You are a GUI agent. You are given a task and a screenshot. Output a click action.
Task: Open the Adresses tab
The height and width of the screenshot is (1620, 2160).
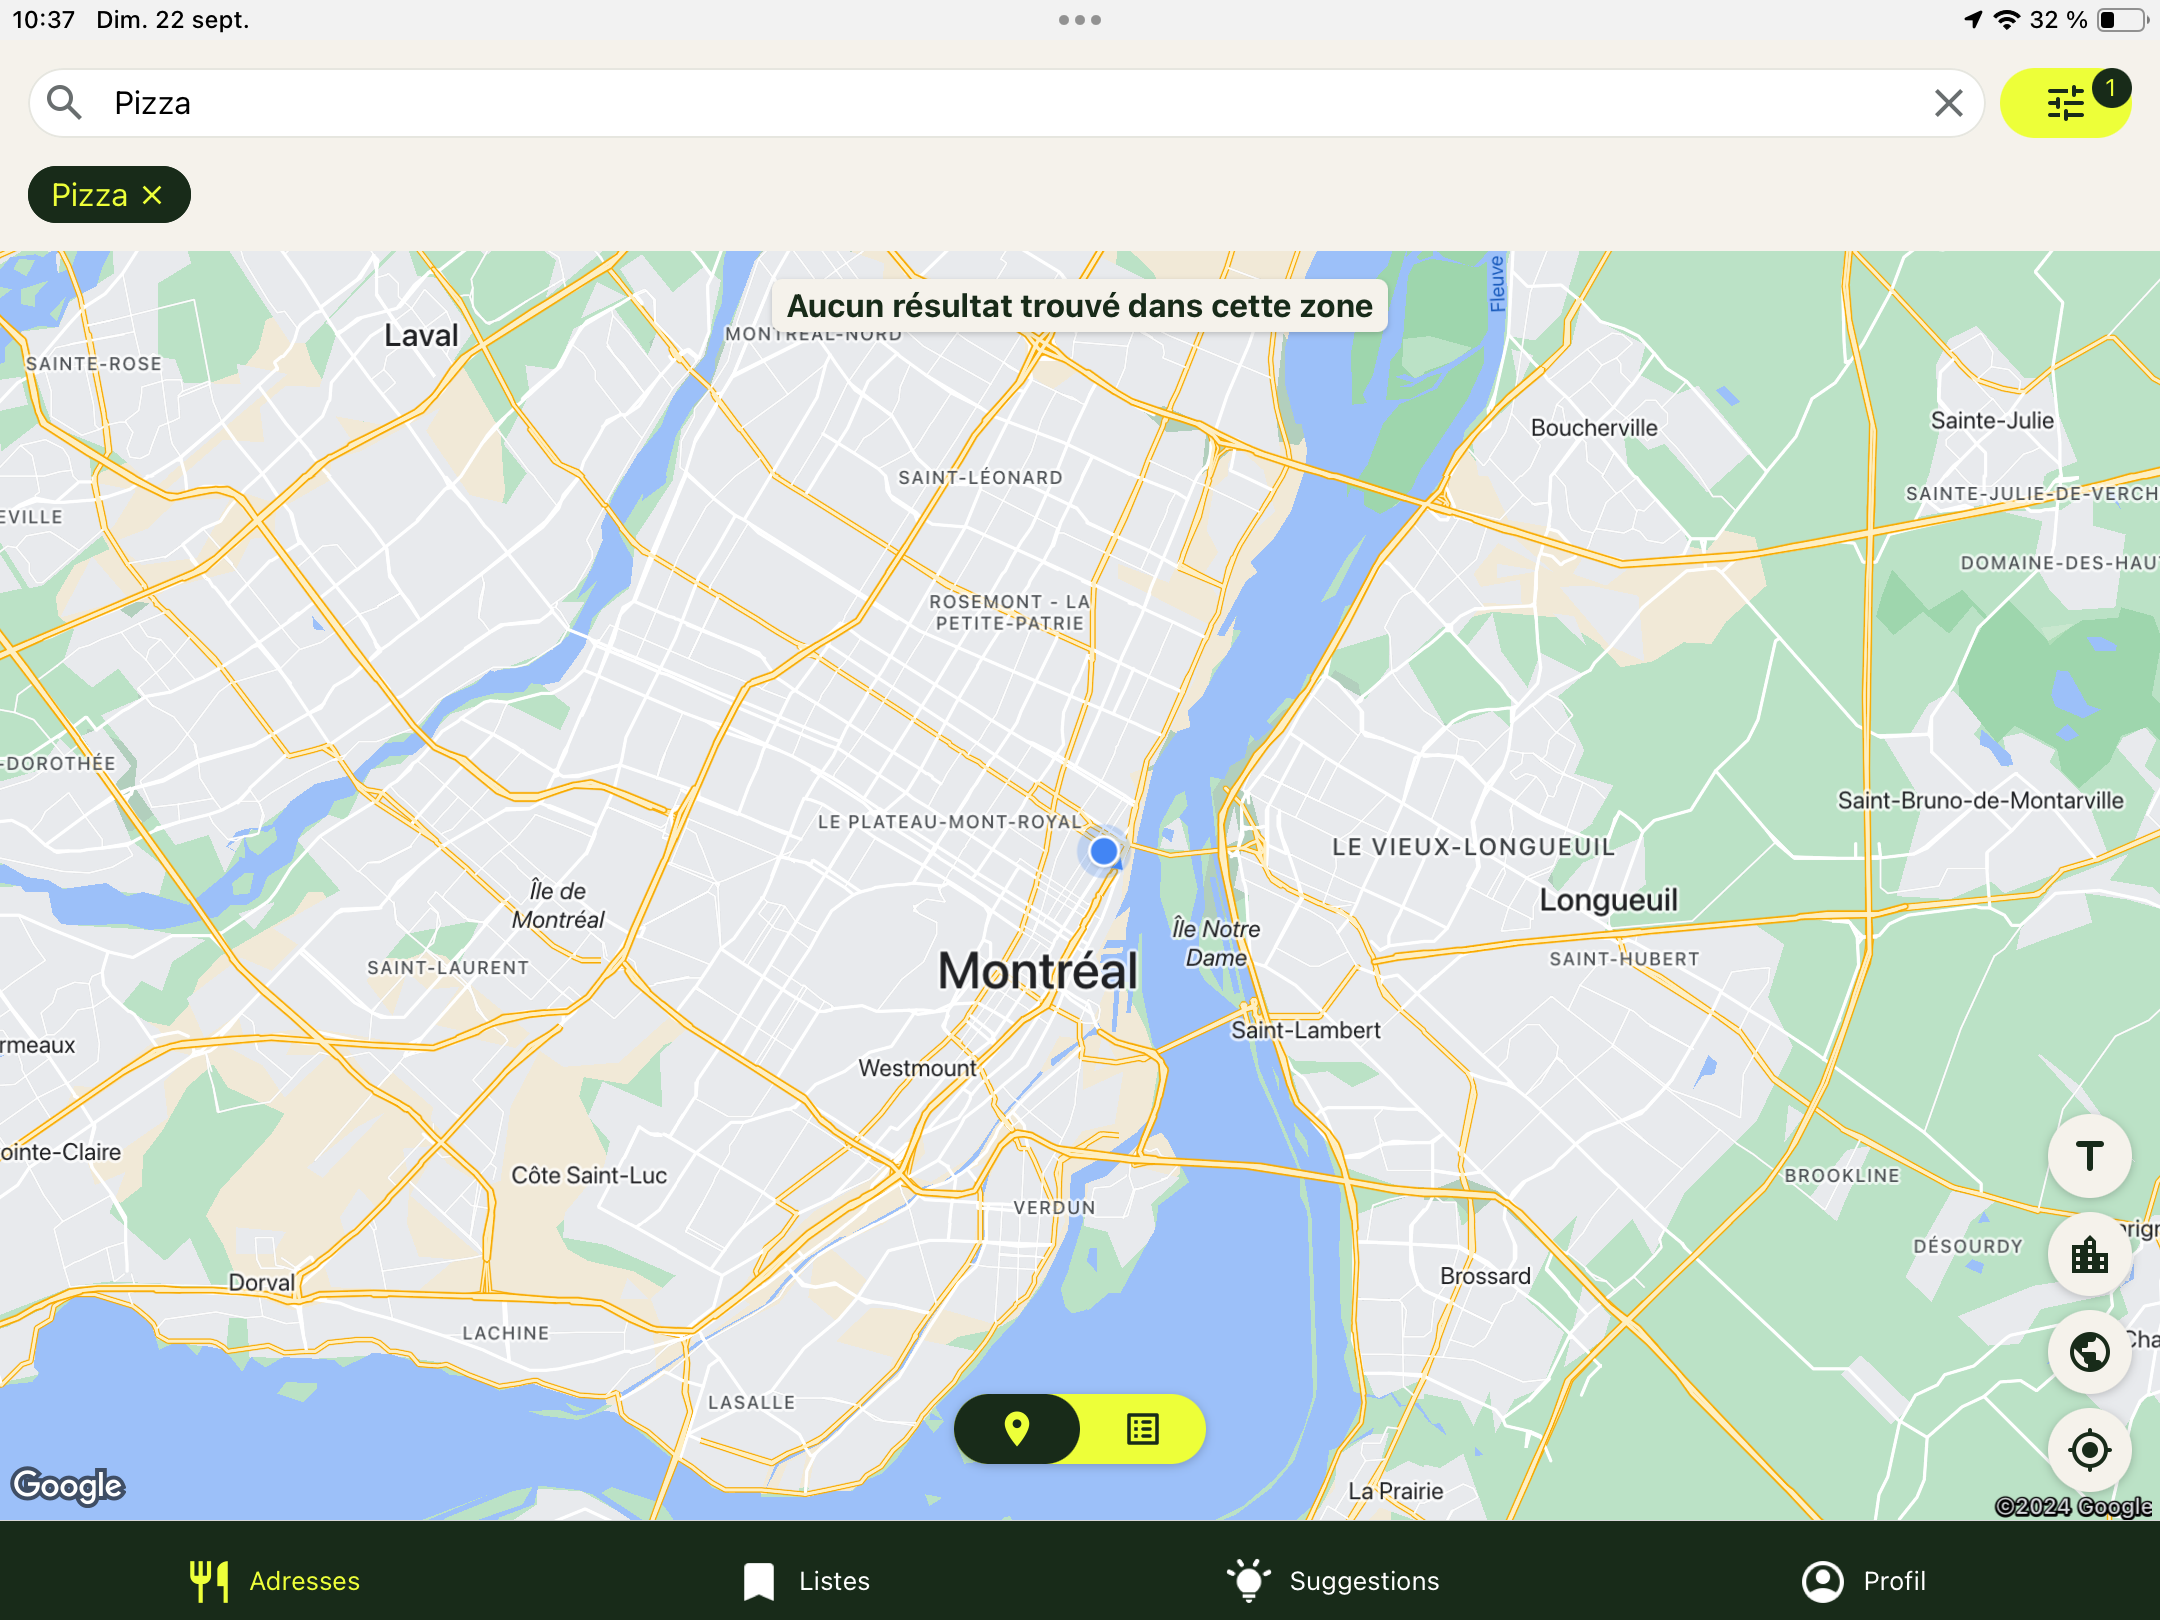[275, 1581]
